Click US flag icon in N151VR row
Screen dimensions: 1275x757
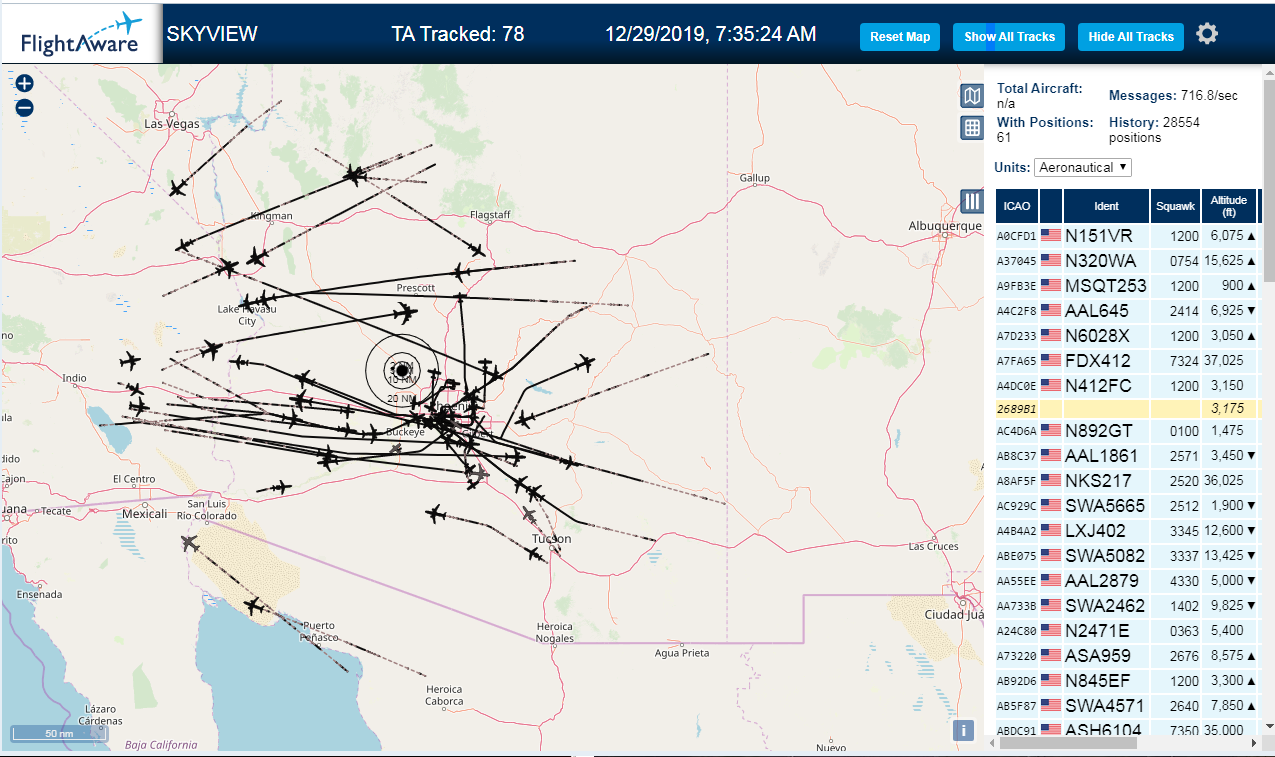(x=1051, y=235)
